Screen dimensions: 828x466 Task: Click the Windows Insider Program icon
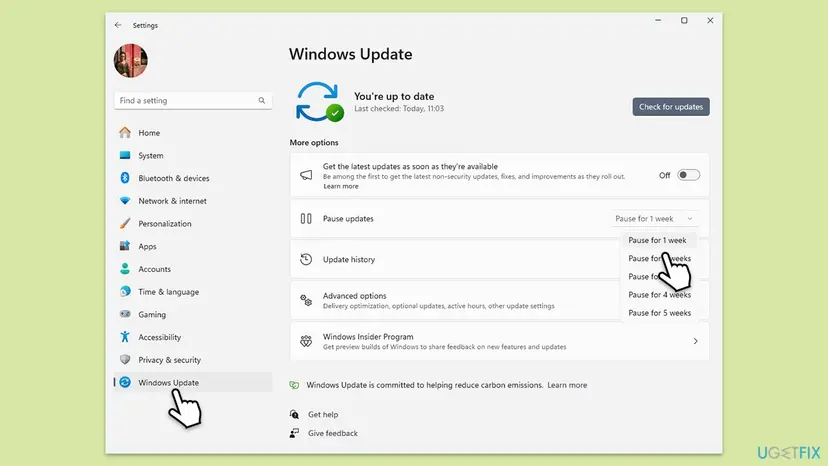(x=306, y=341)
